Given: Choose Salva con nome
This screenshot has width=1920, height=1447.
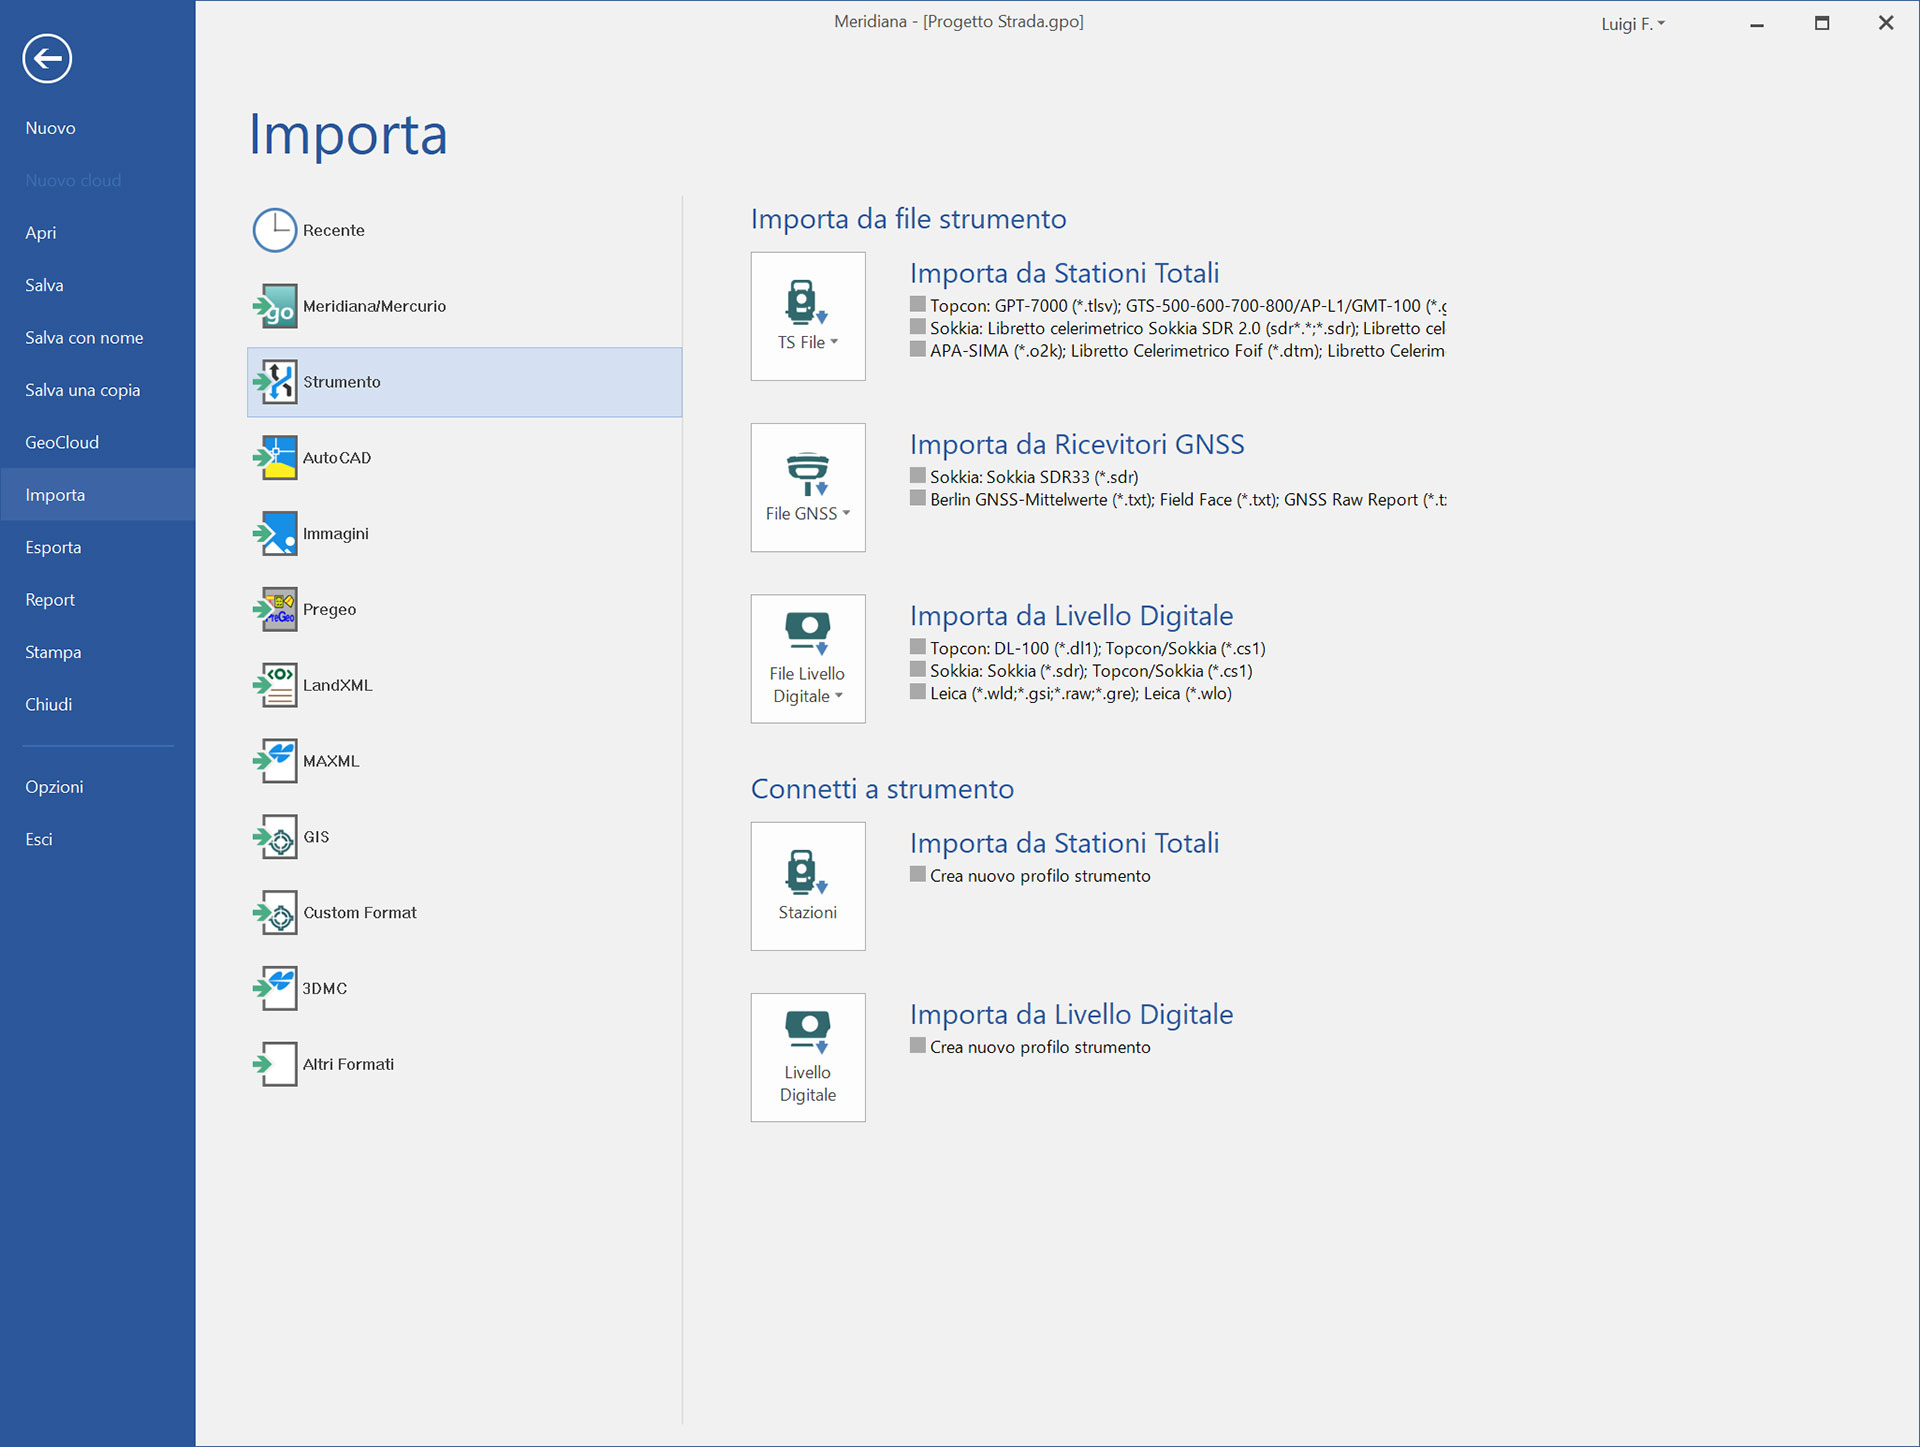Looking at the screenshot, I should click(84, 338).
